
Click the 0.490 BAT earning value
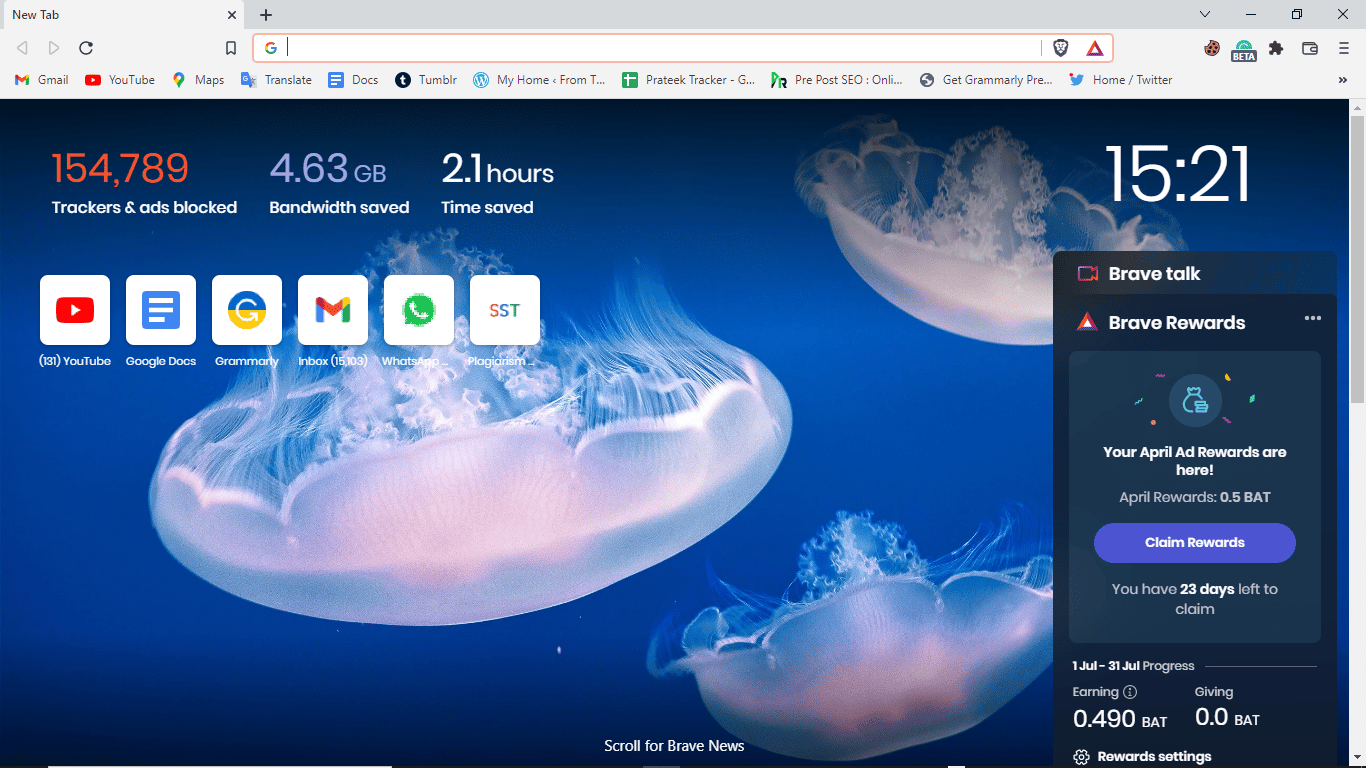pos(1120,719)
